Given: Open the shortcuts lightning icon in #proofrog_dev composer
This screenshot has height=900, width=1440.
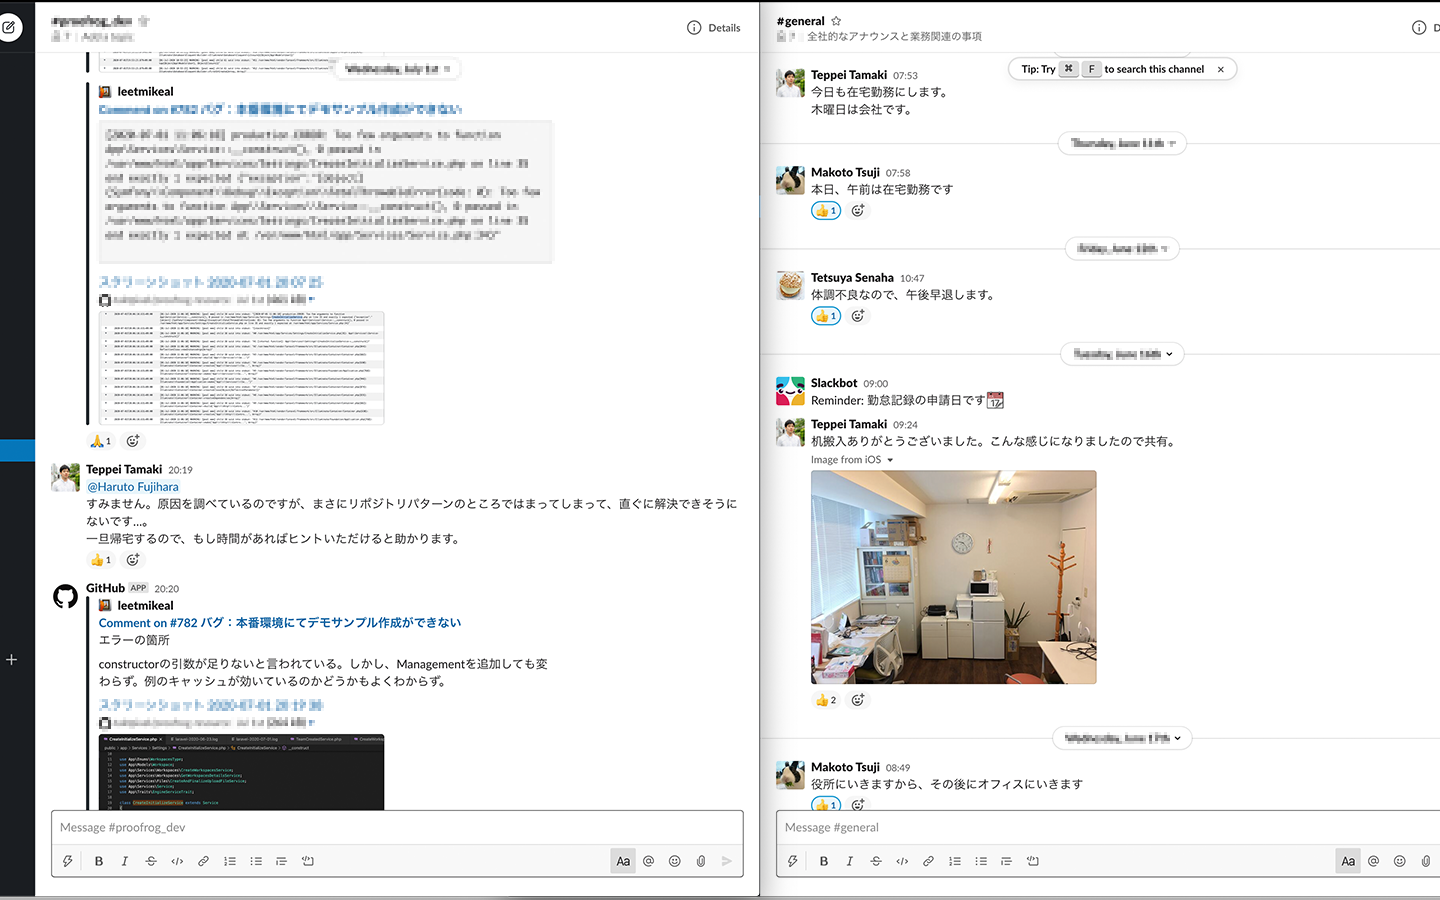Looking at the screenshot, I should click(68, 861).
